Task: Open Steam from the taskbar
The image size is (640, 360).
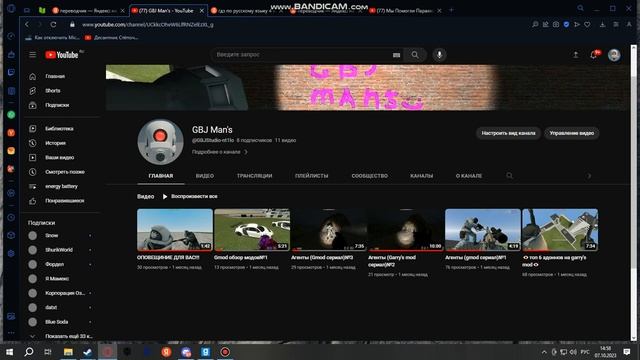Action: click(87, 351)
